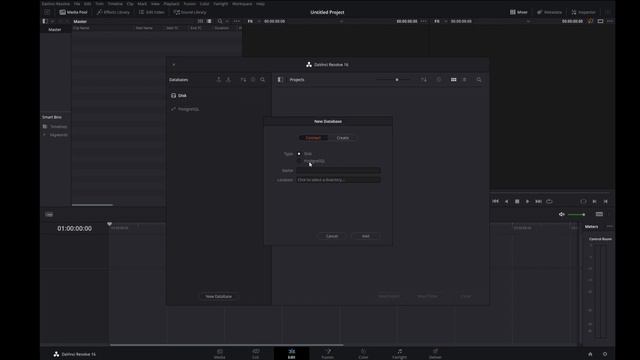Open media pool options menu
Screen dimensions: 640x360
click(237, 21)
